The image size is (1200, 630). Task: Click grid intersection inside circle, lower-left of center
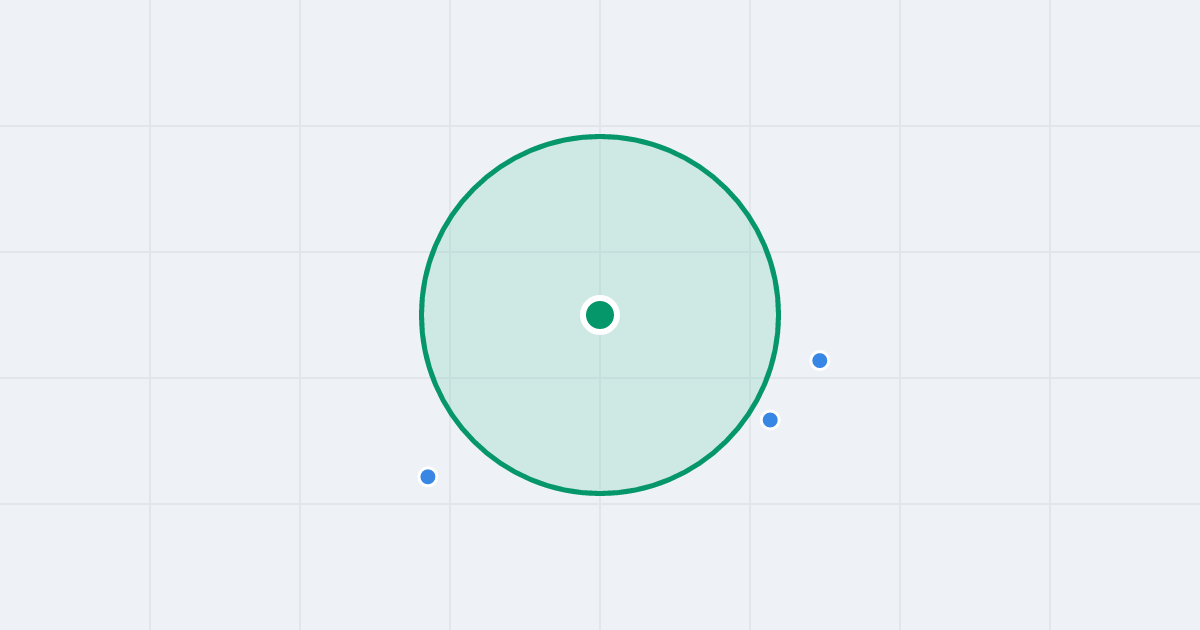450,378
